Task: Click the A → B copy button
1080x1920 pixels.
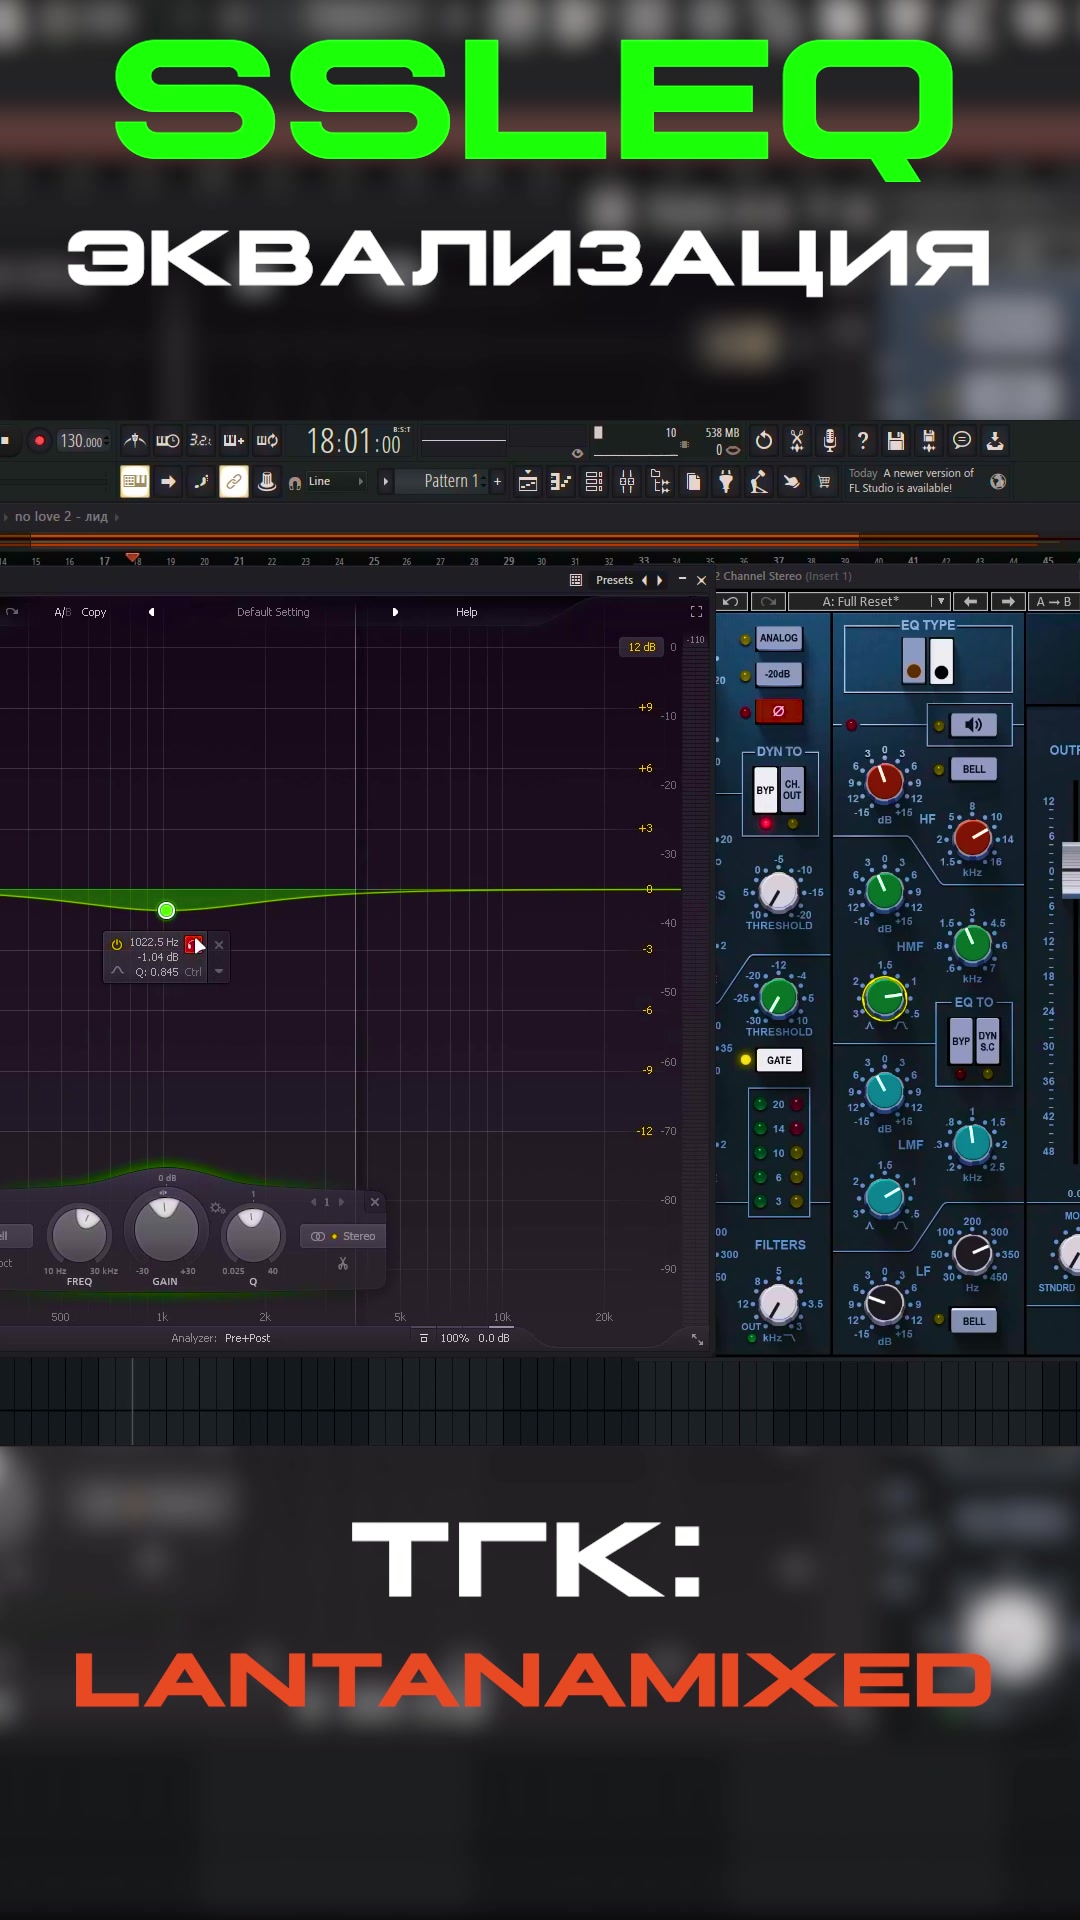Action: [1054, 601]
